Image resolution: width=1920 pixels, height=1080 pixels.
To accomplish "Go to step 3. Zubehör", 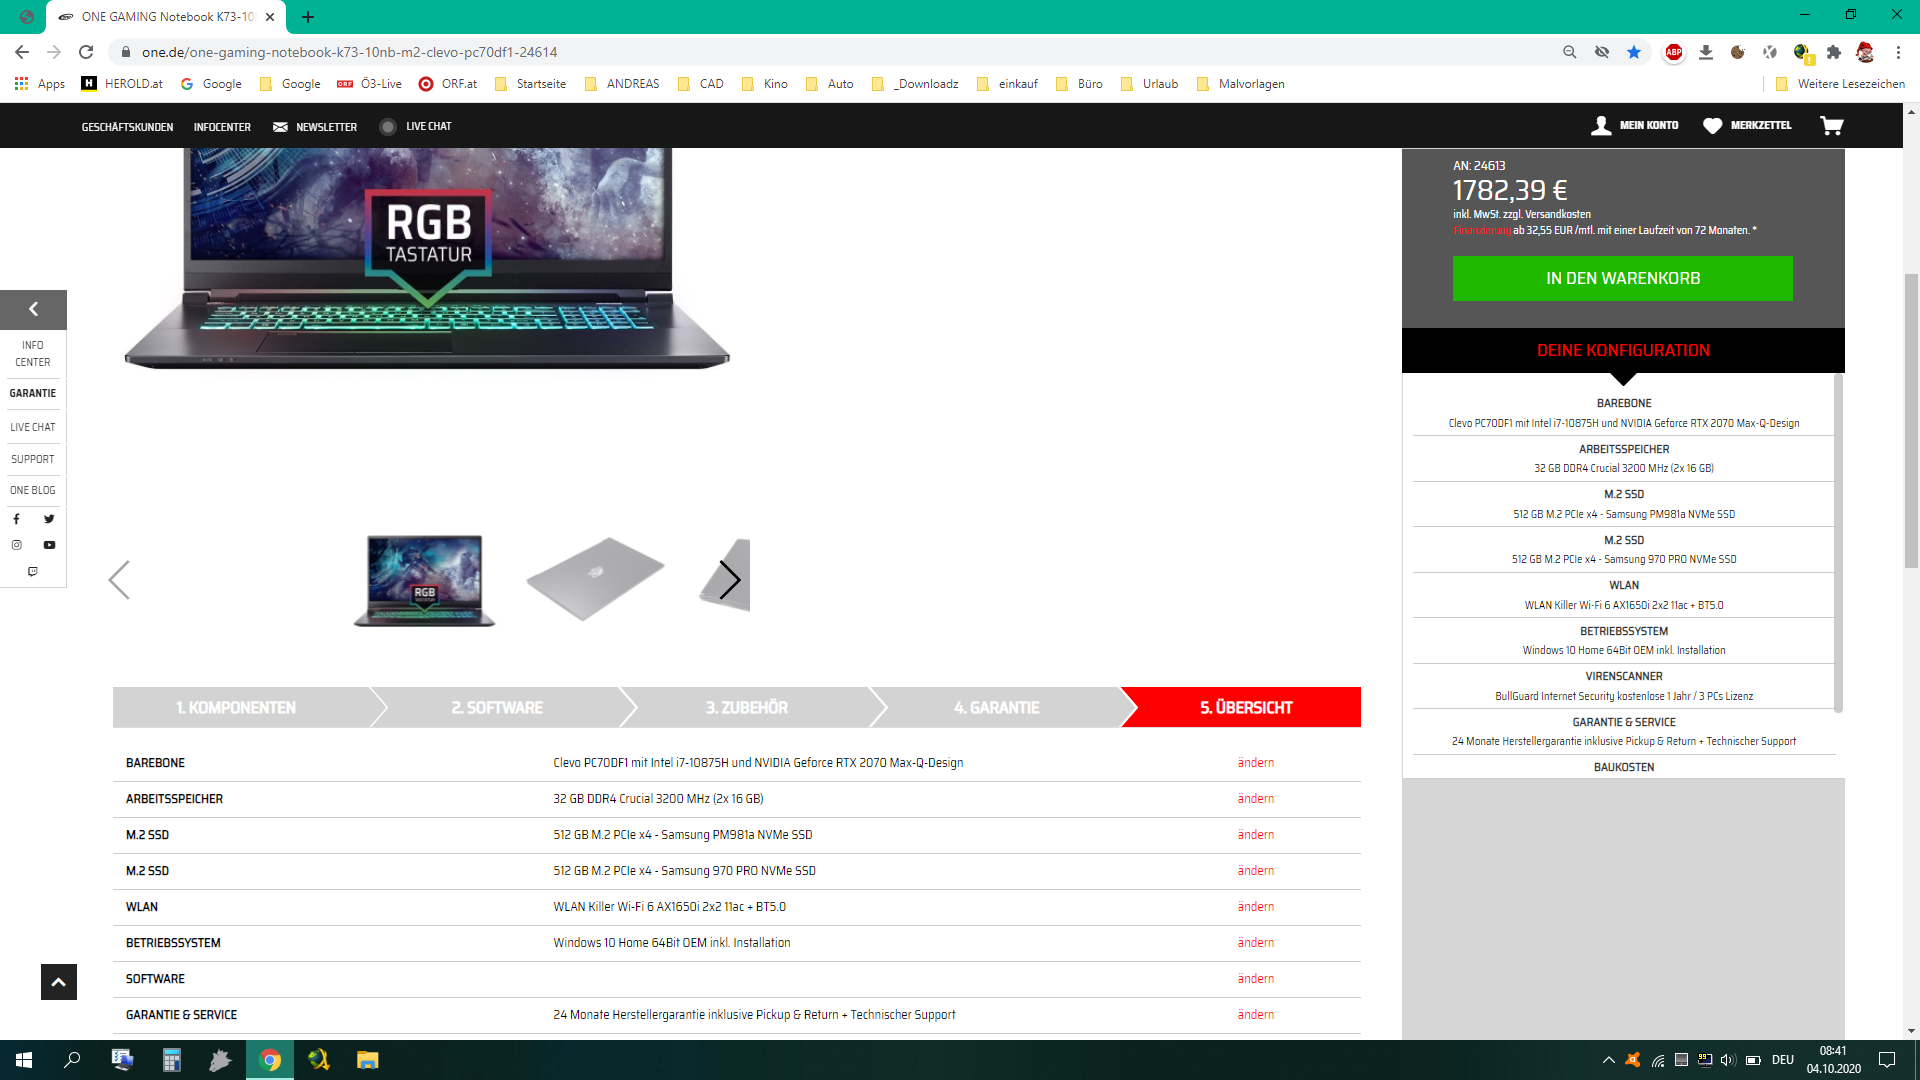I will pyautogui.click(x=747, y=708).
